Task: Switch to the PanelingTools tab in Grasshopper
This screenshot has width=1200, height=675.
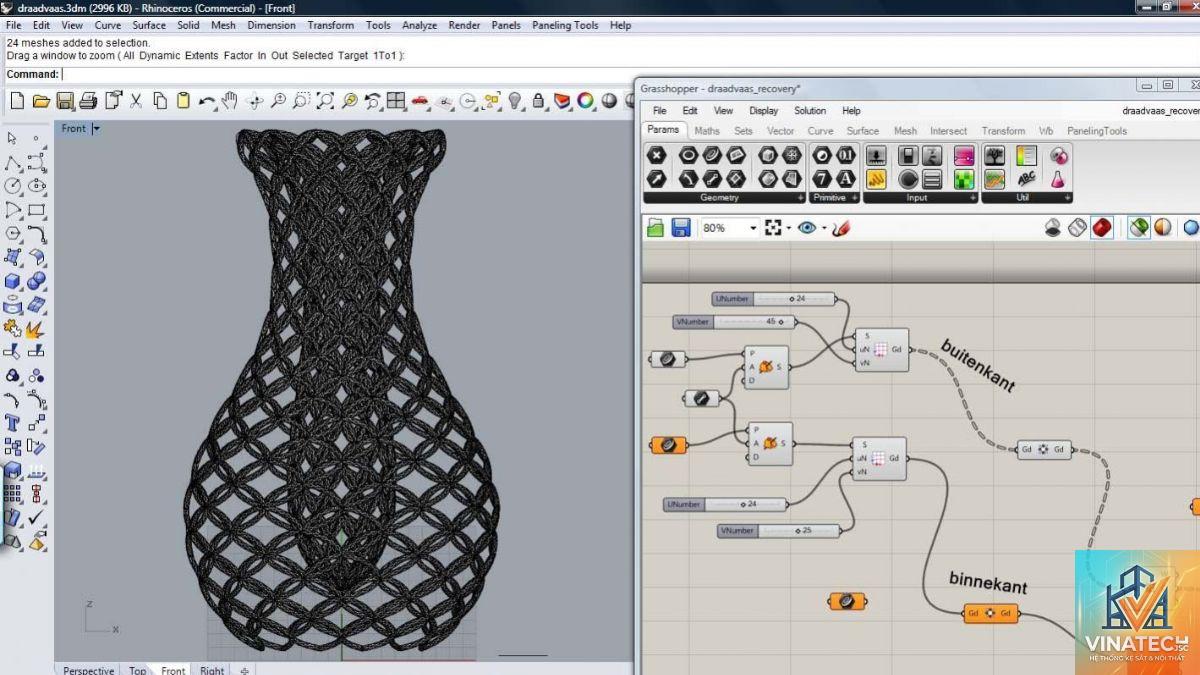Action: click(1096, 131)
